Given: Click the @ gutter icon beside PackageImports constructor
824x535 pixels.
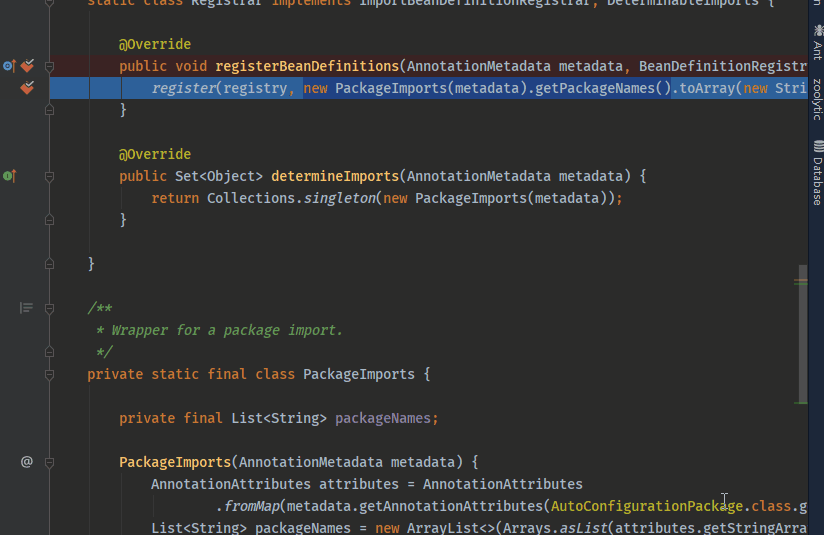Looking at the screenshot, I should [x=26, y=462].
